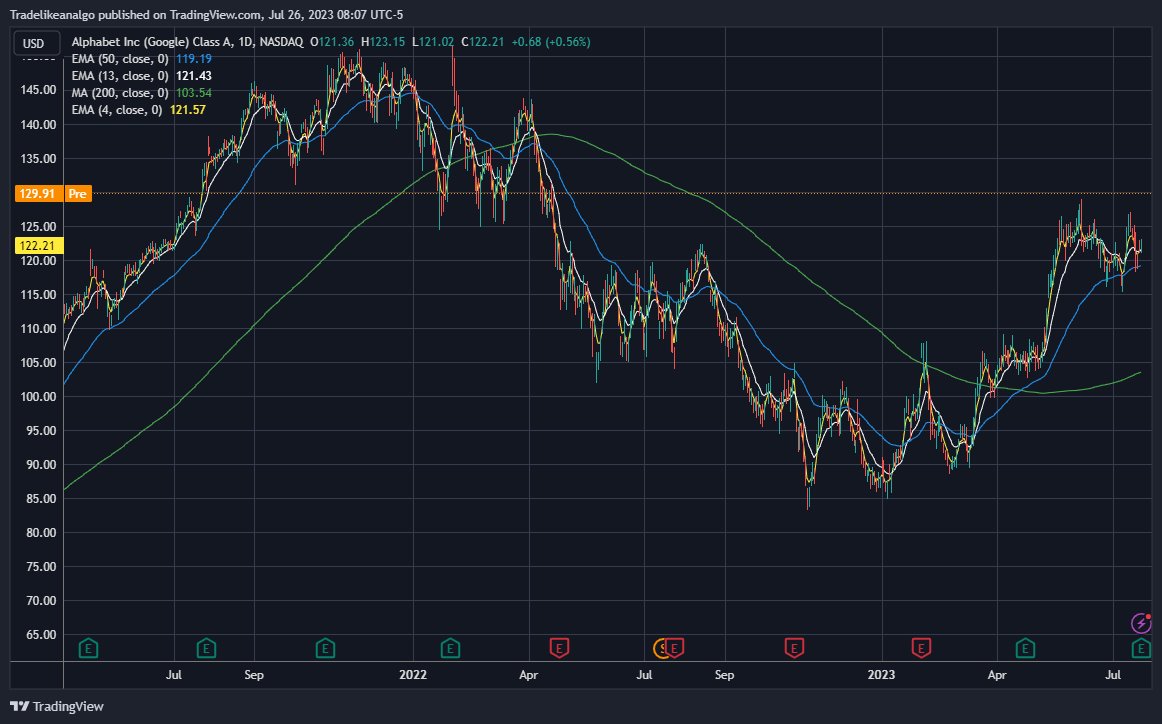Click the red E marker beside the S marker
The width and height of the screenshot is (1162, 724).
[674, 648]
